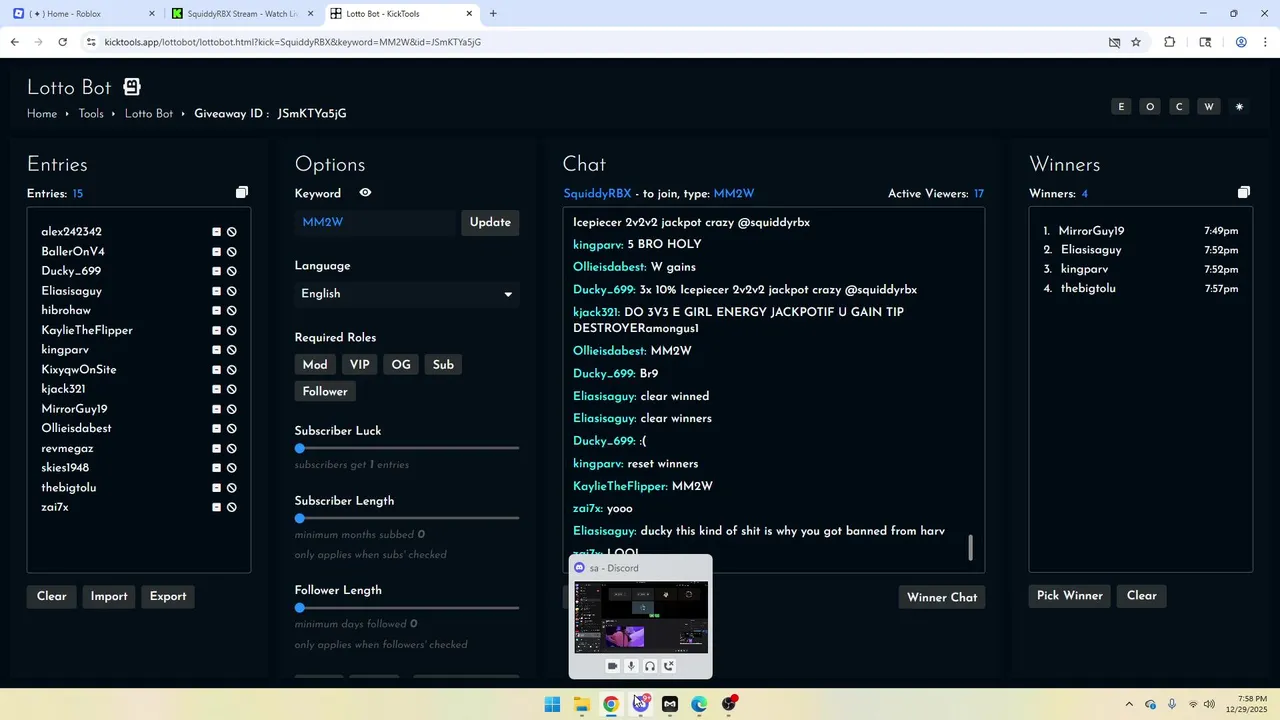Screen dimensions: 1280x720
Task: Clear the winners list
Action: pos(1142,596)
